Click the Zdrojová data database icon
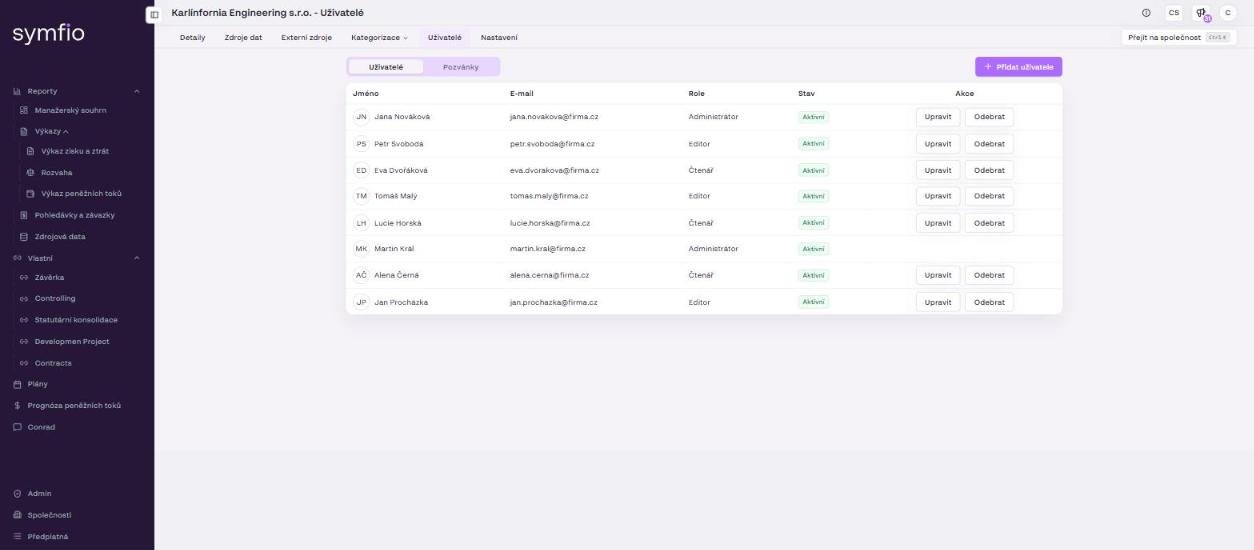 23,236
